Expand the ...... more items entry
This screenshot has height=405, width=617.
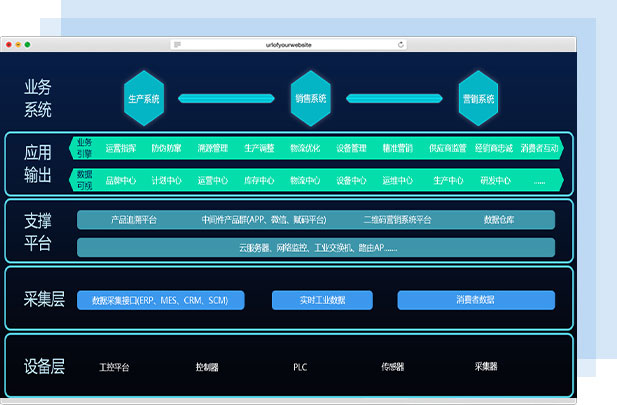(540, 181)
